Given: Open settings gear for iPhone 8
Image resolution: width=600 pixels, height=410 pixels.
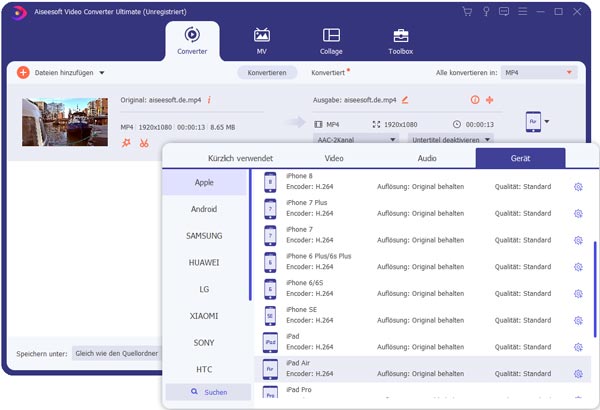Looking at the screenshot, I should (578, 187).
